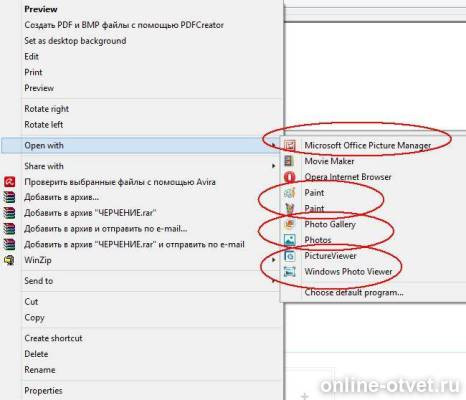
Task: Click the PictureViewer icon
Action: (289, 256)
